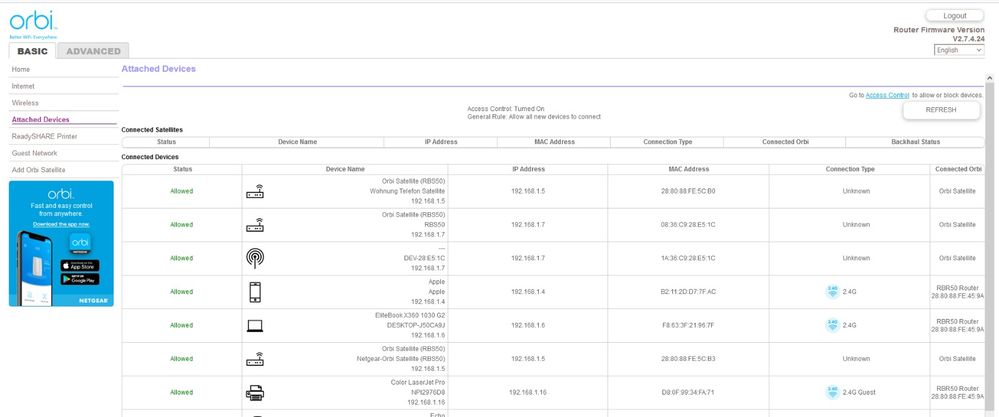
Task: Click the Router Firmware Version V2.7.4.24 text
Action: click(x=938, y=34)
